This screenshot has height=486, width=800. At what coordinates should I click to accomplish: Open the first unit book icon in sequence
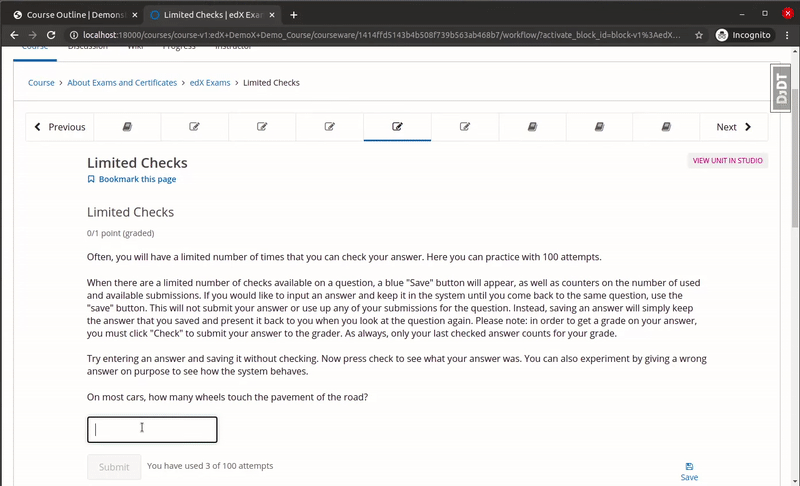(127, 126)
